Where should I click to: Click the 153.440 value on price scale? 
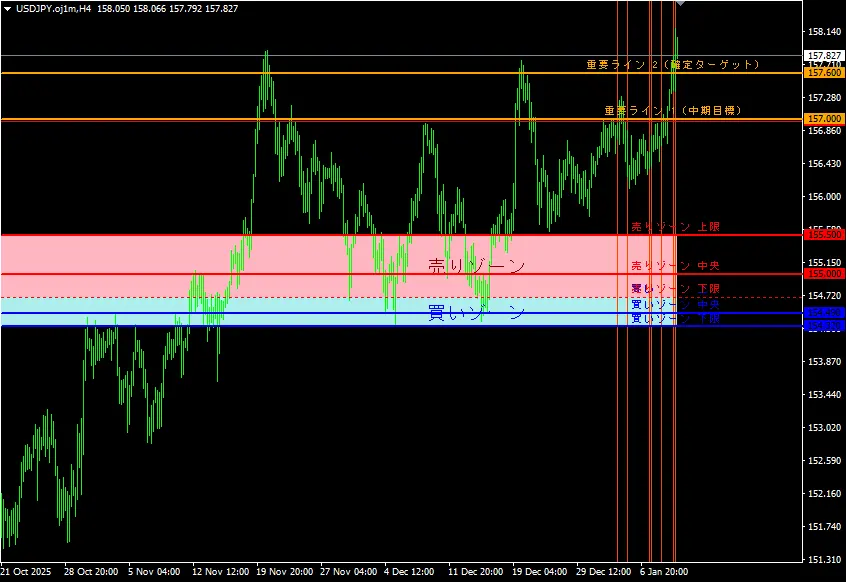coord(823,395)
